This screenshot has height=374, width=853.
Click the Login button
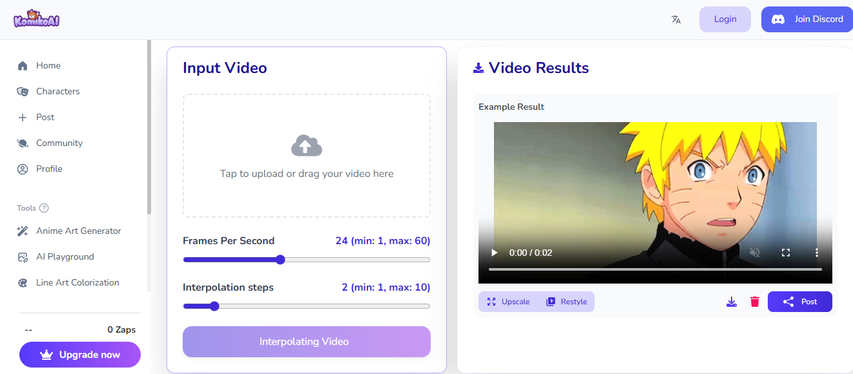[x=725, y=19]
